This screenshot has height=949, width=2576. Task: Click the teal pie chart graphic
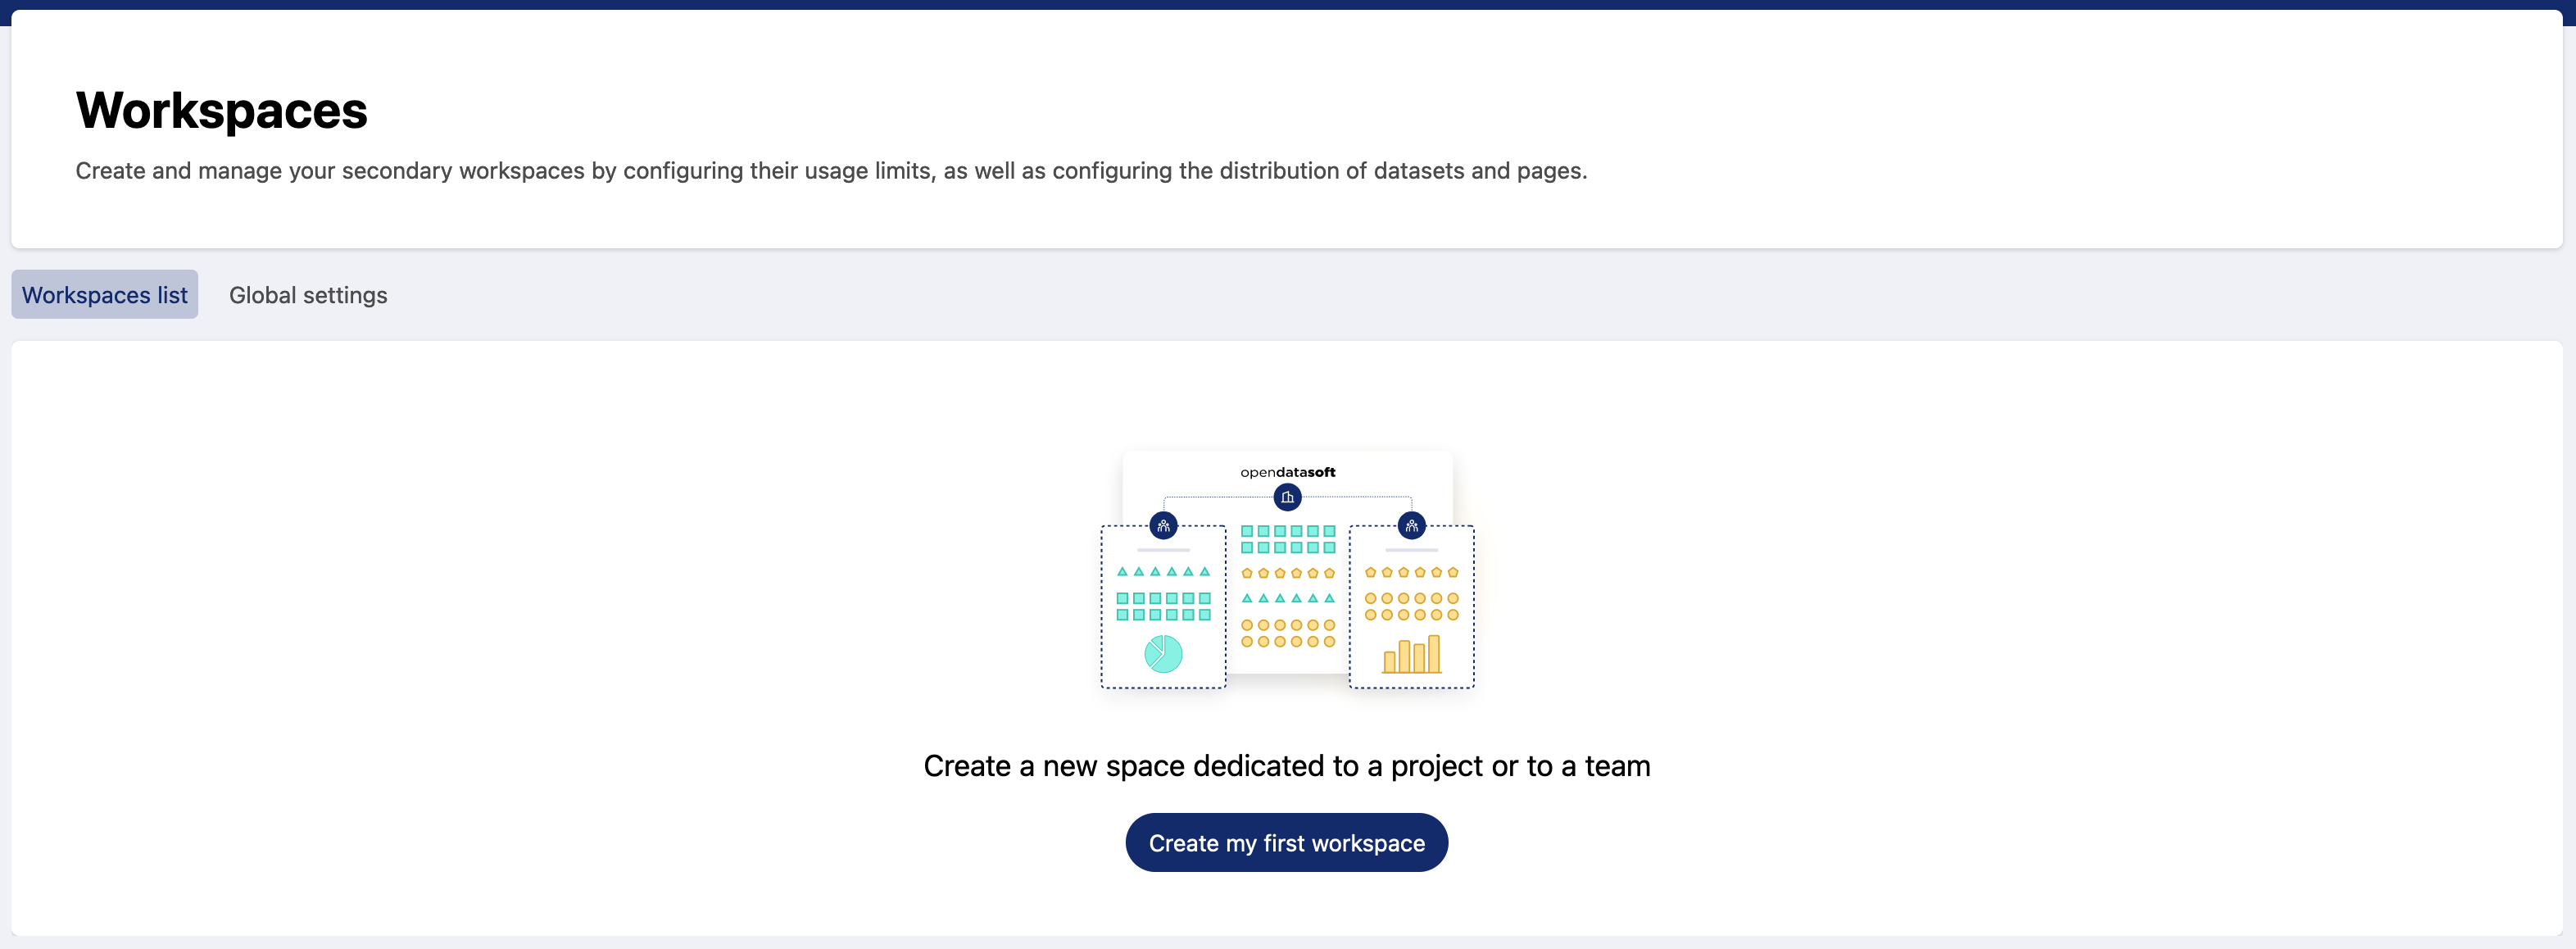(1163, 654)
